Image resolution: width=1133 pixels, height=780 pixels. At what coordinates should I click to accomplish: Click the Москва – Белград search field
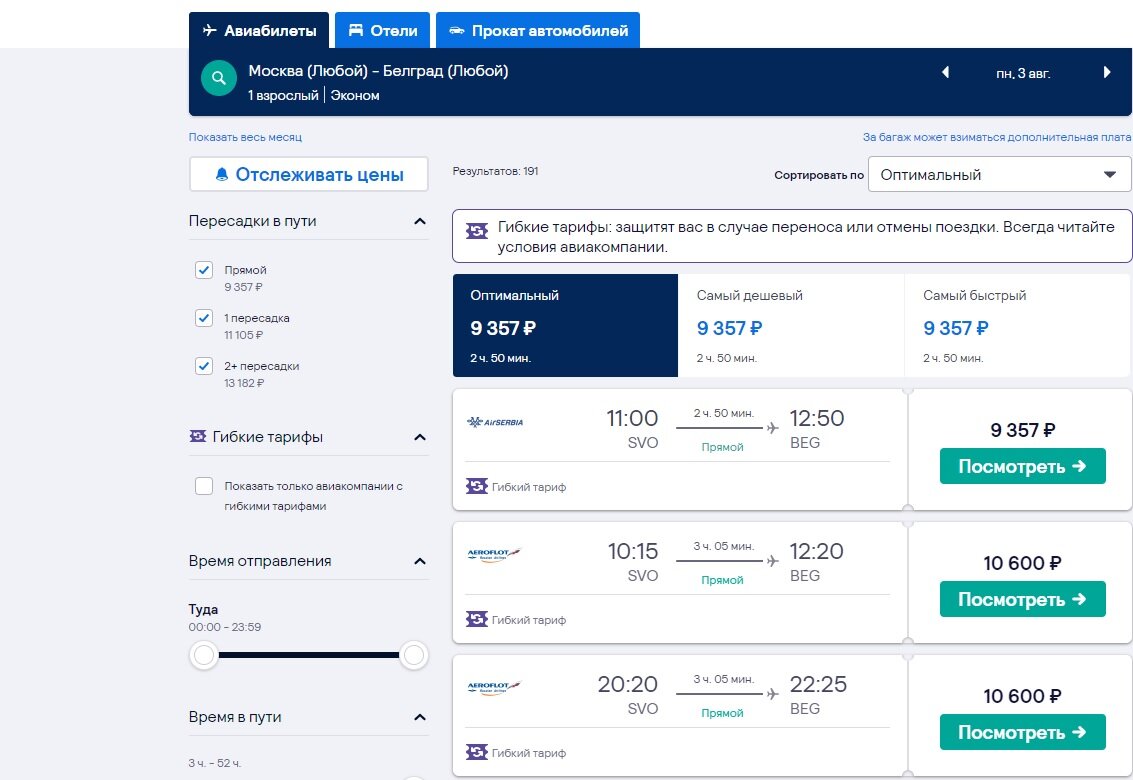click(378, 71)
